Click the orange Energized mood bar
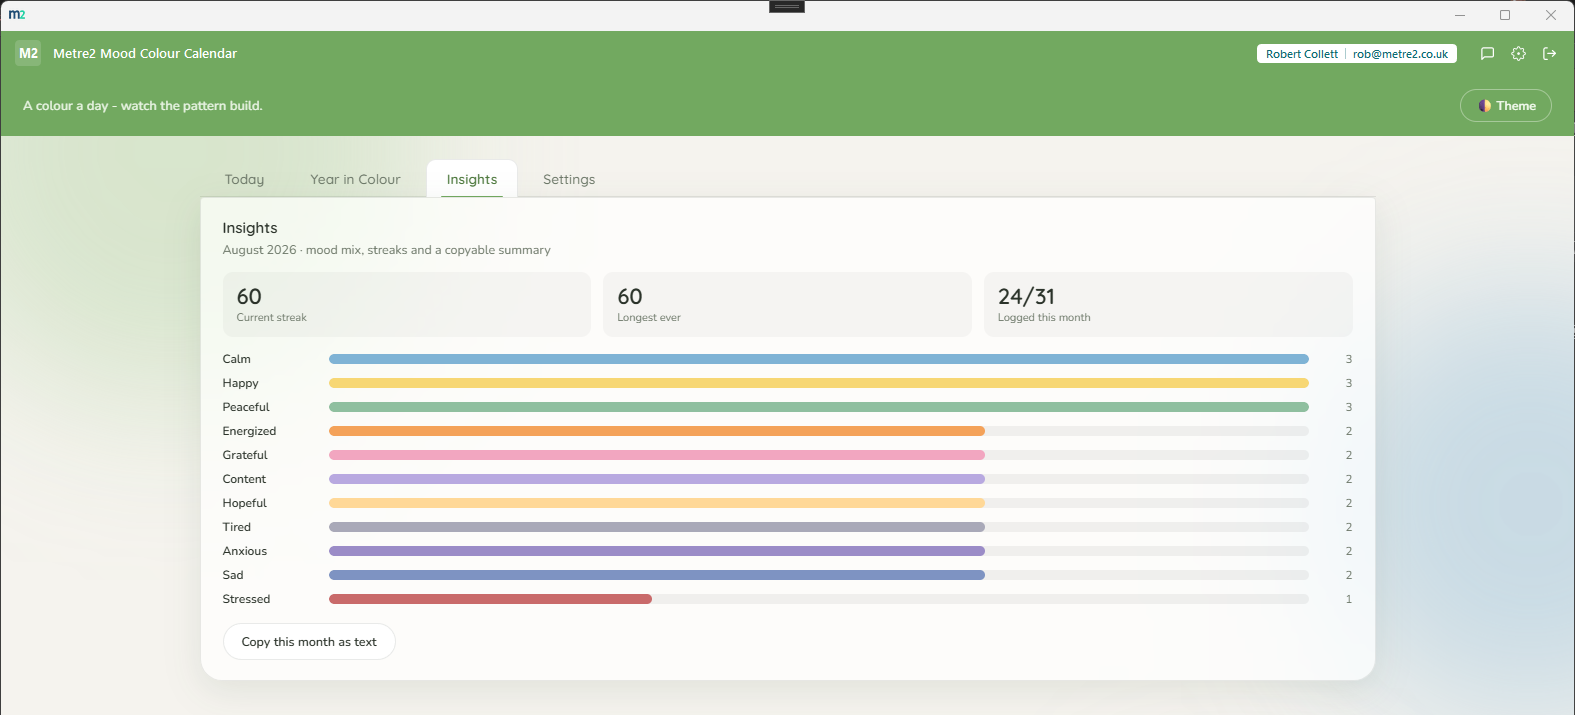Image resolution: width=1575 pixels, height=715 pixels. pos(657,431)
